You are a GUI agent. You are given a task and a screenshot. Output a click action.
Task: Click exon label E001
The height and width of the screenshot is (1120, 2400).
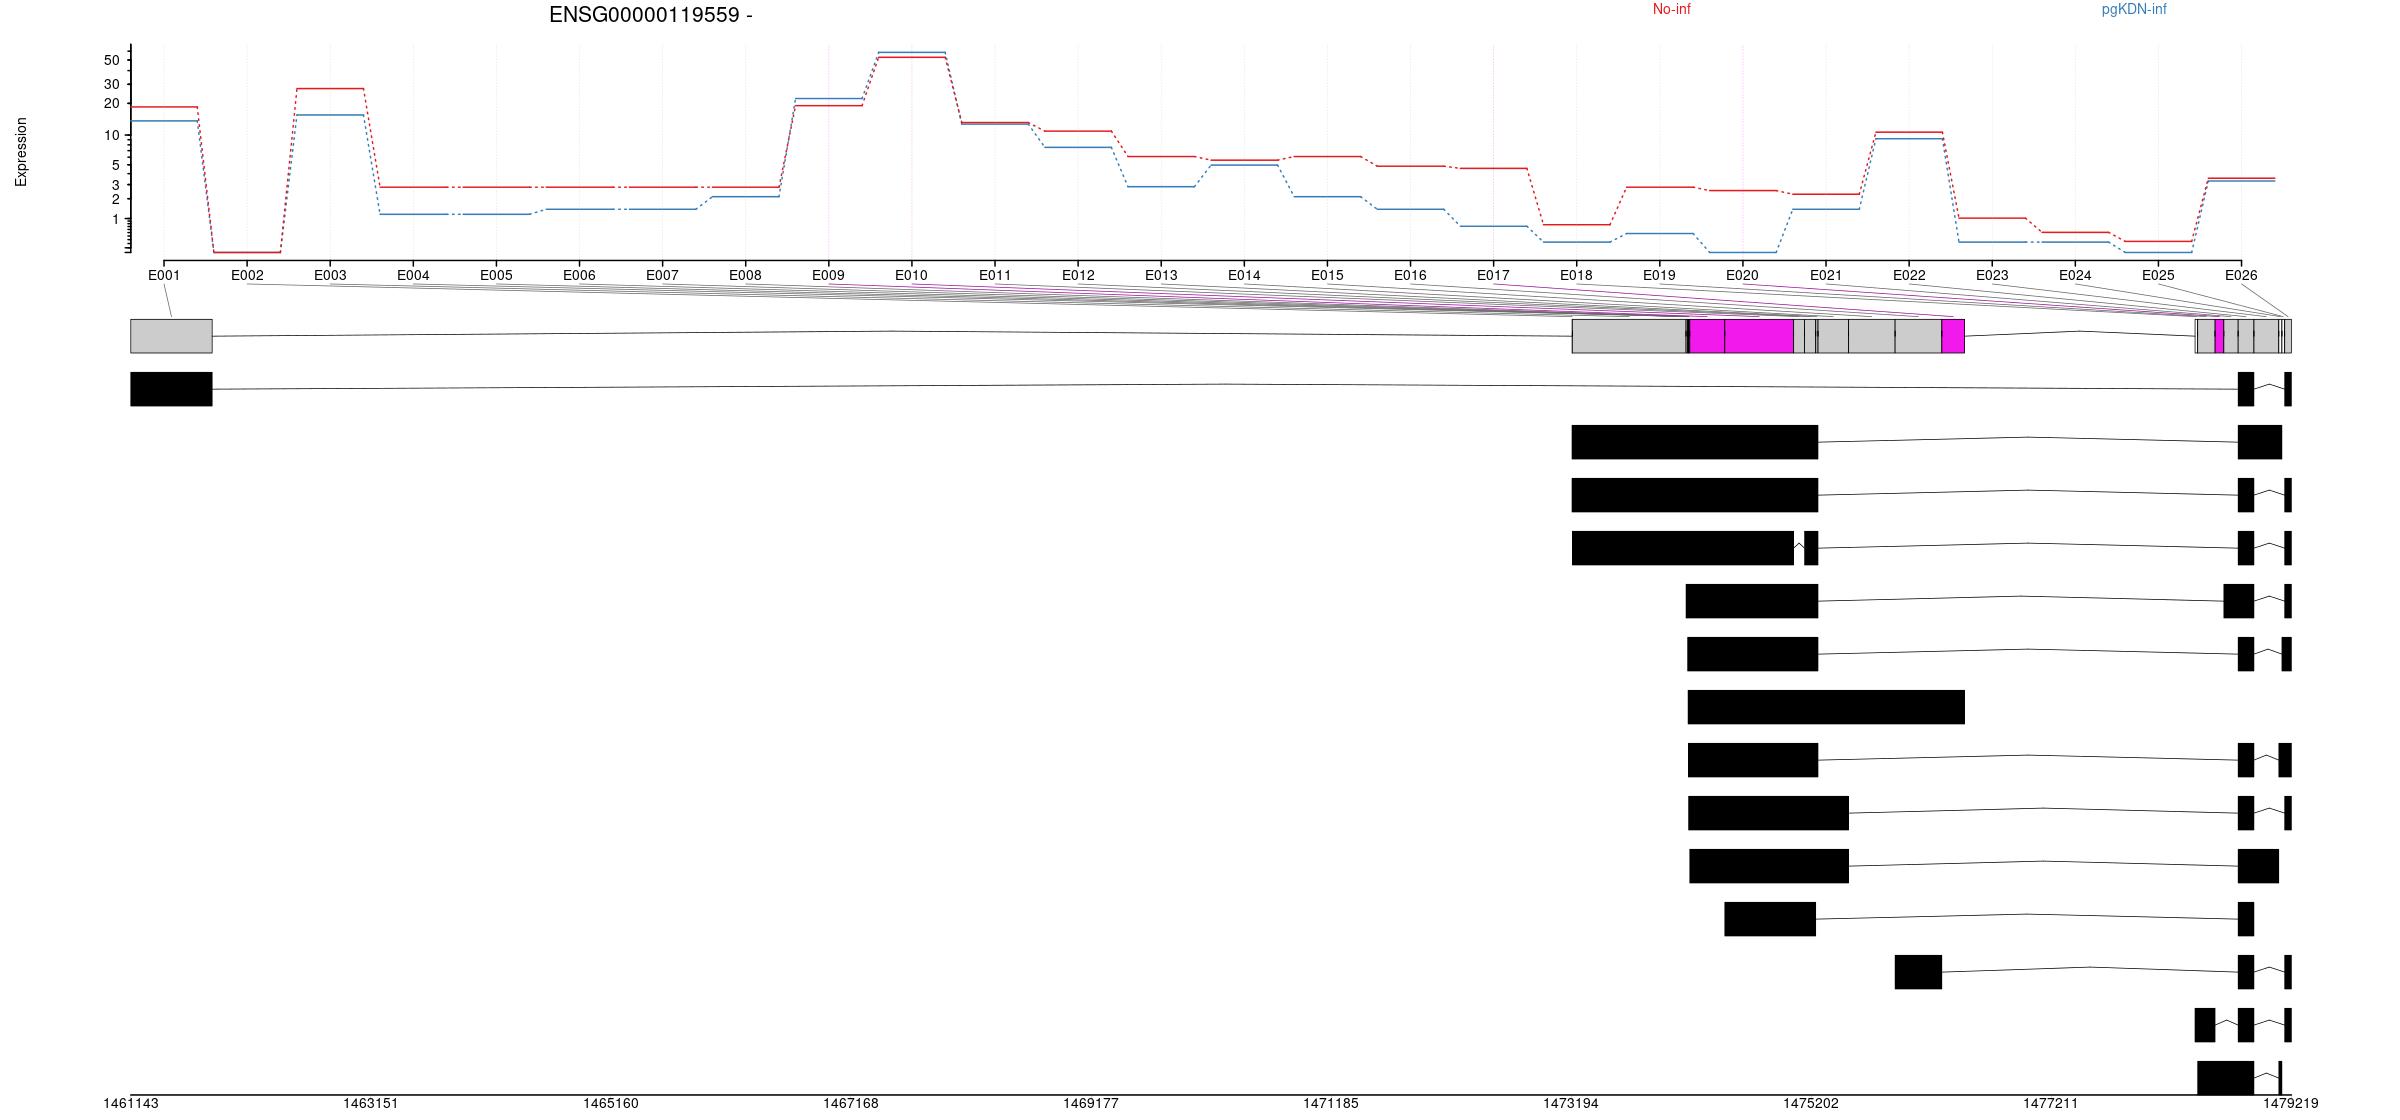pos(164,275)
